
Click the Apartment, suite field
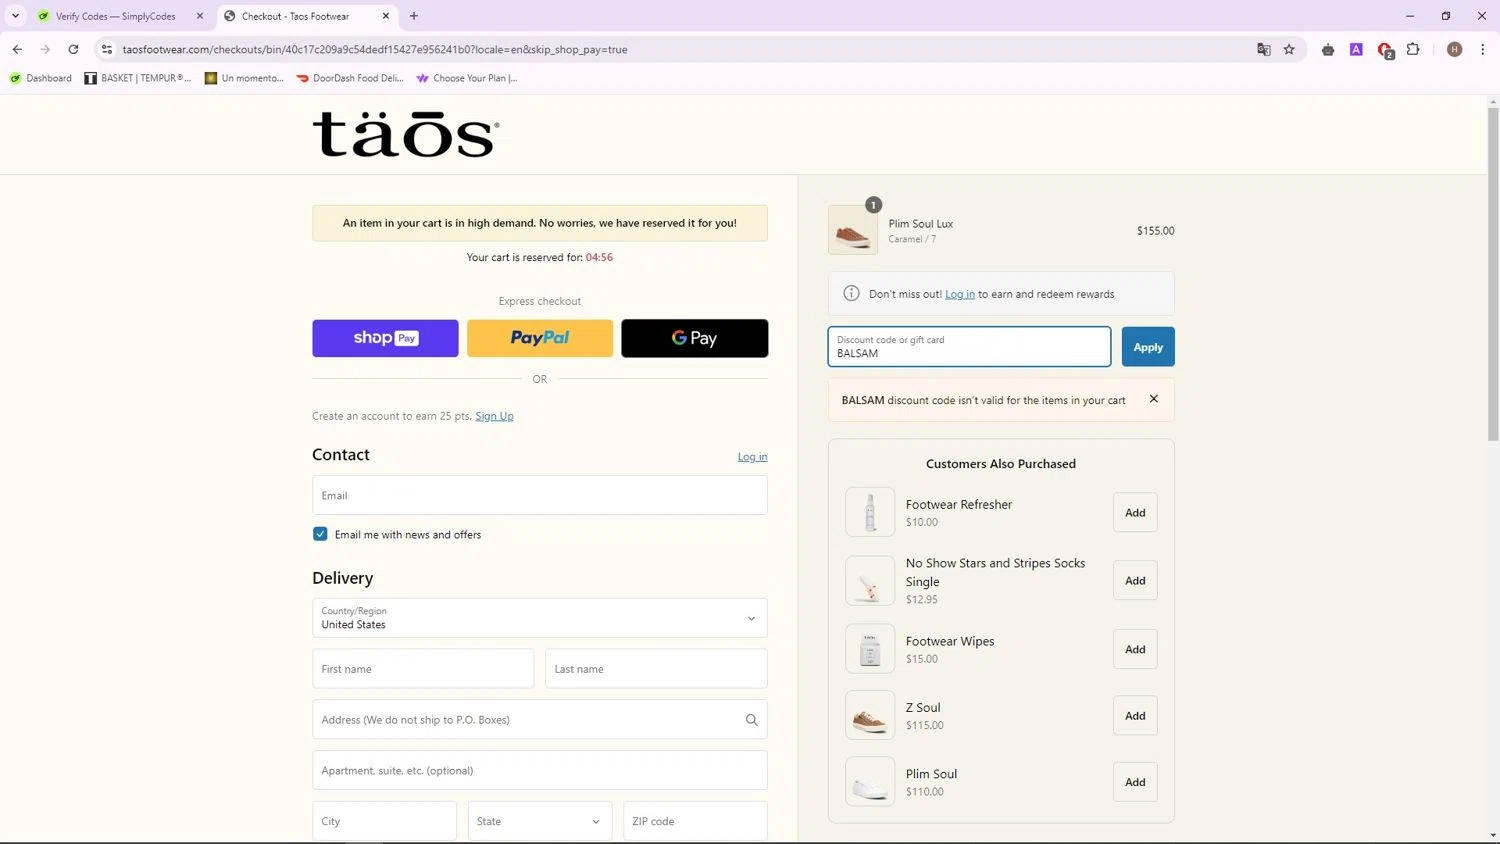click(x=540, y=771)
